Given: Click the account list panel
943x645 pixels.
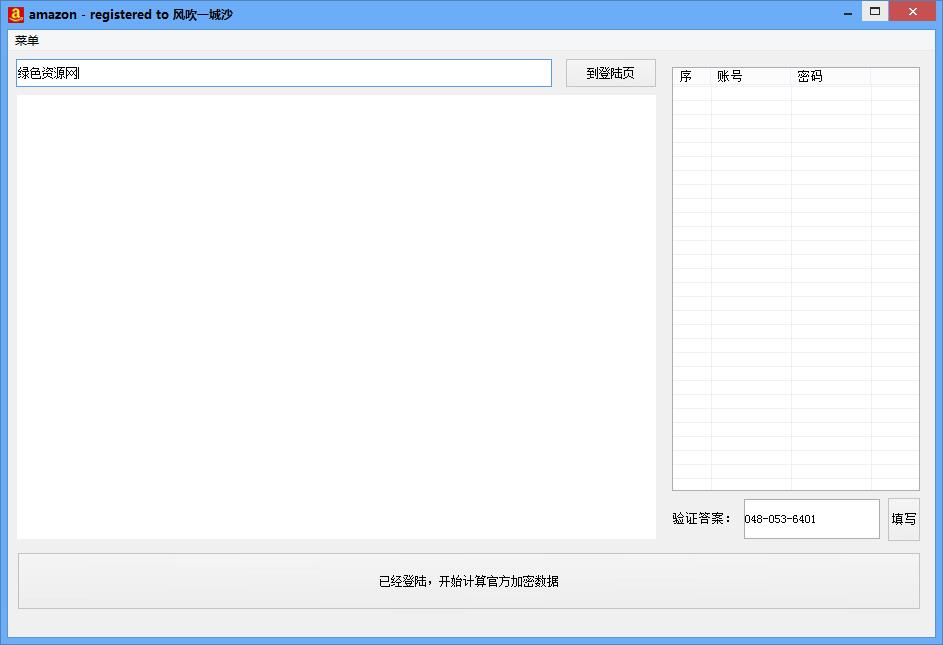Looking at the screenshot, I should [795, 280].
